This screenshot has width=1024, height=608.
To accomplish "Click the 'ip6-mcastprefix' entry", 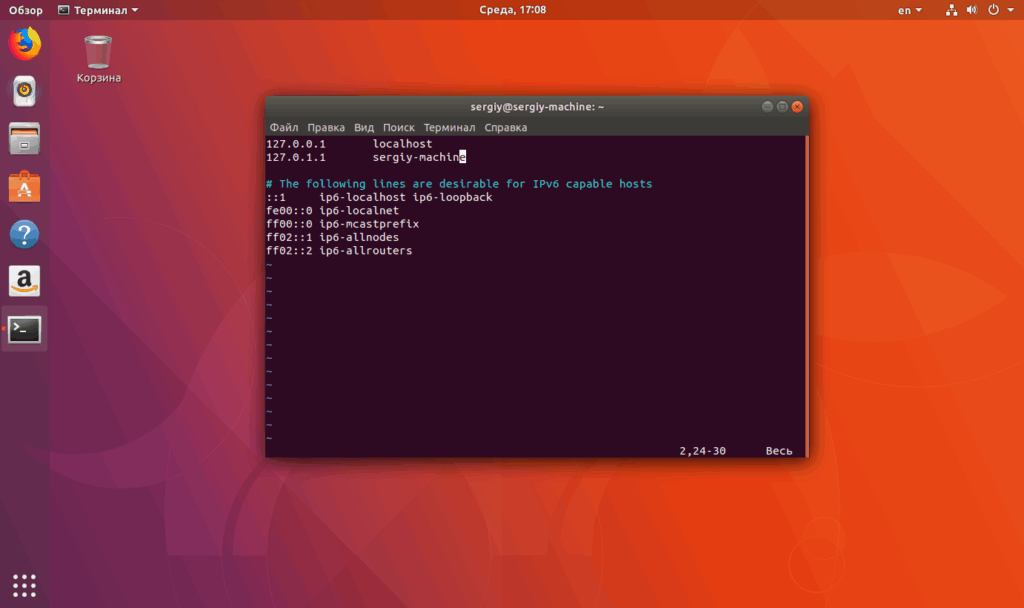I will point(369,224).
